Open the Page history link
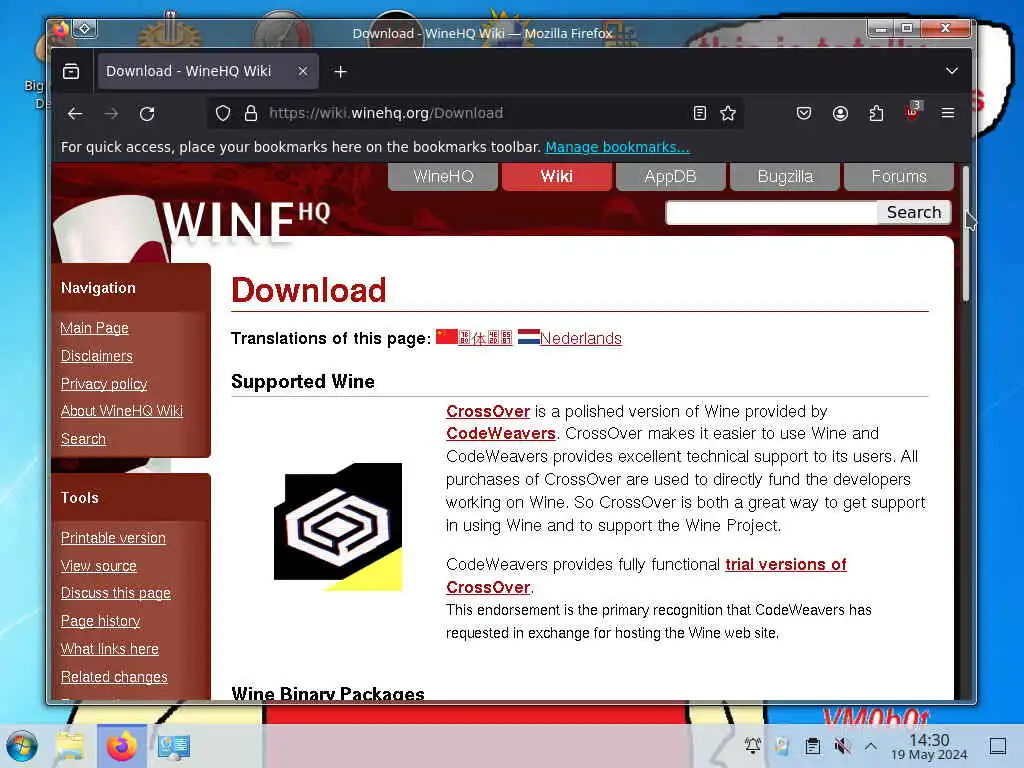The image size is (1024, 768). tap(101, 621)
